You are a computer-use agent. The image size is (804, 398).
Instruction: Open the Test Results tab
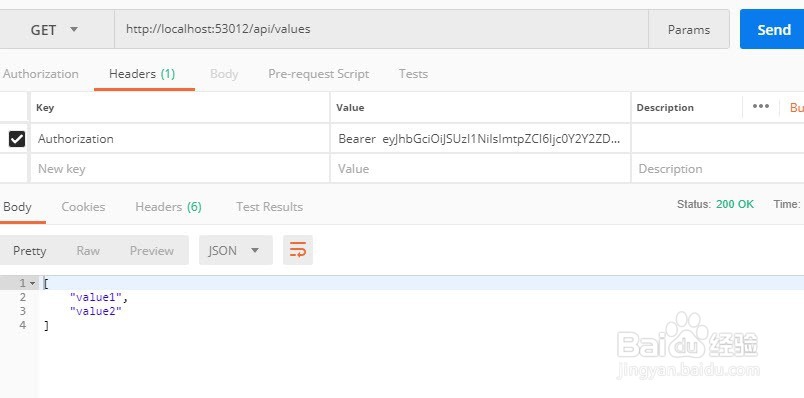(x=269, y=207)
